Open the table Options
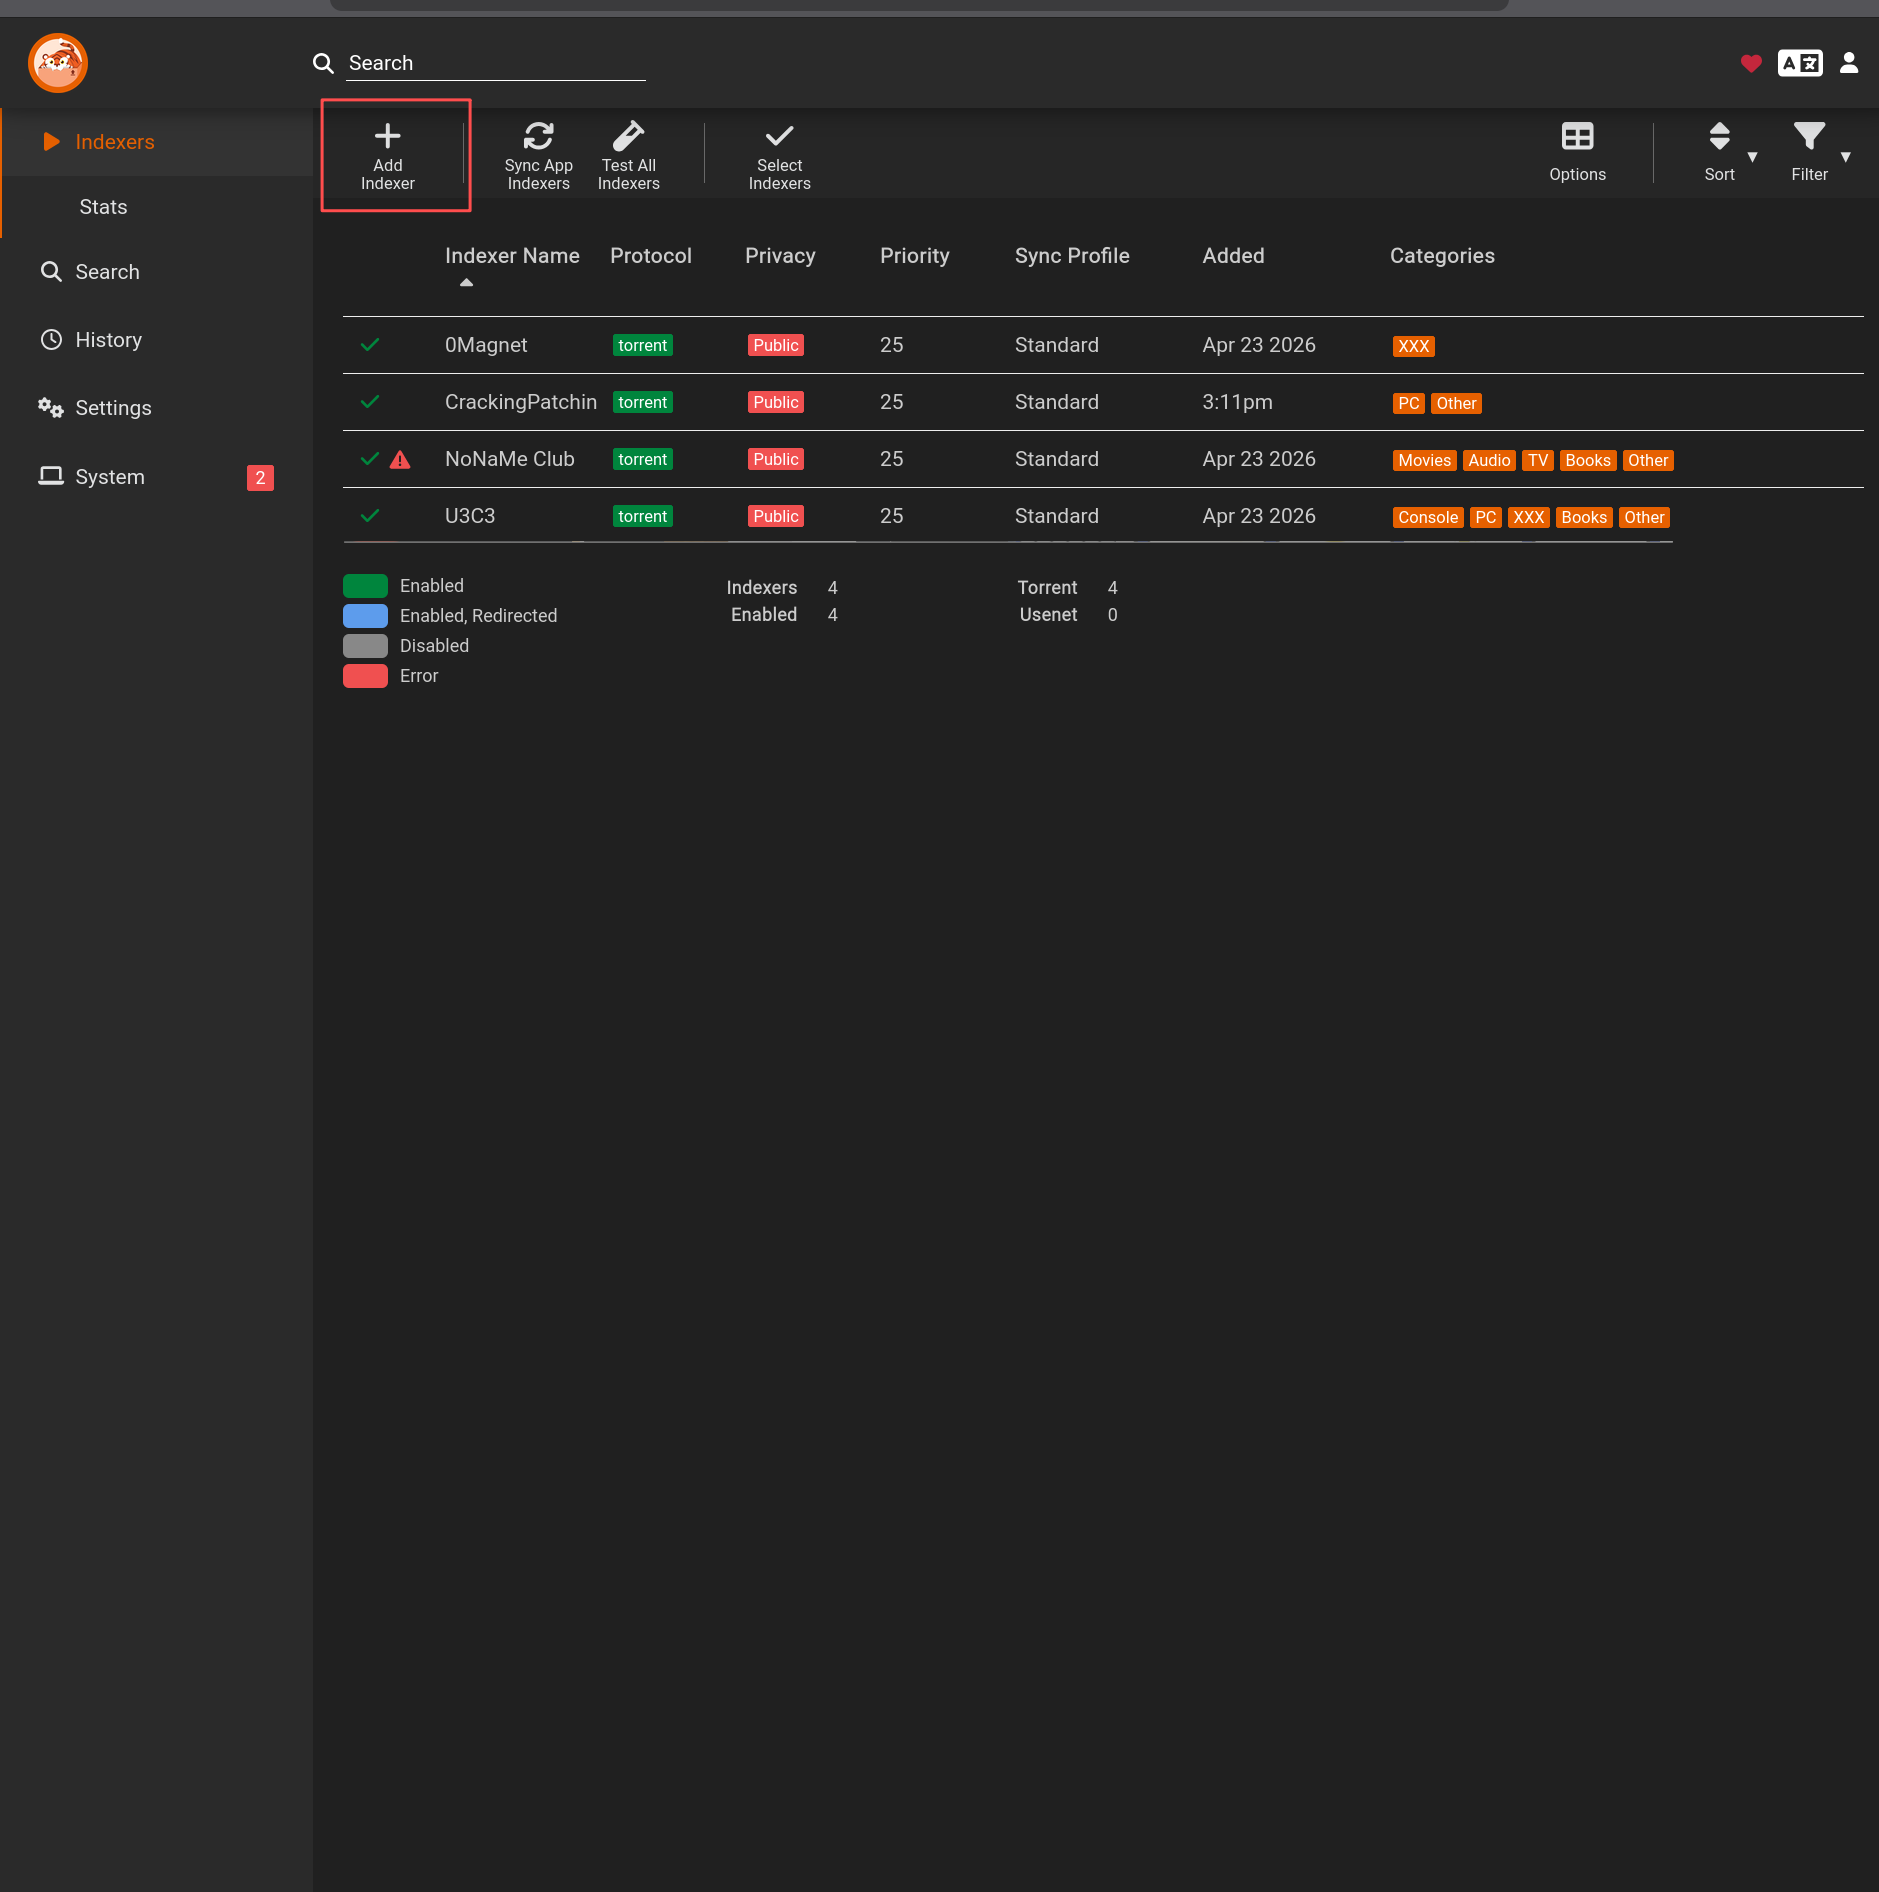 1577,153
